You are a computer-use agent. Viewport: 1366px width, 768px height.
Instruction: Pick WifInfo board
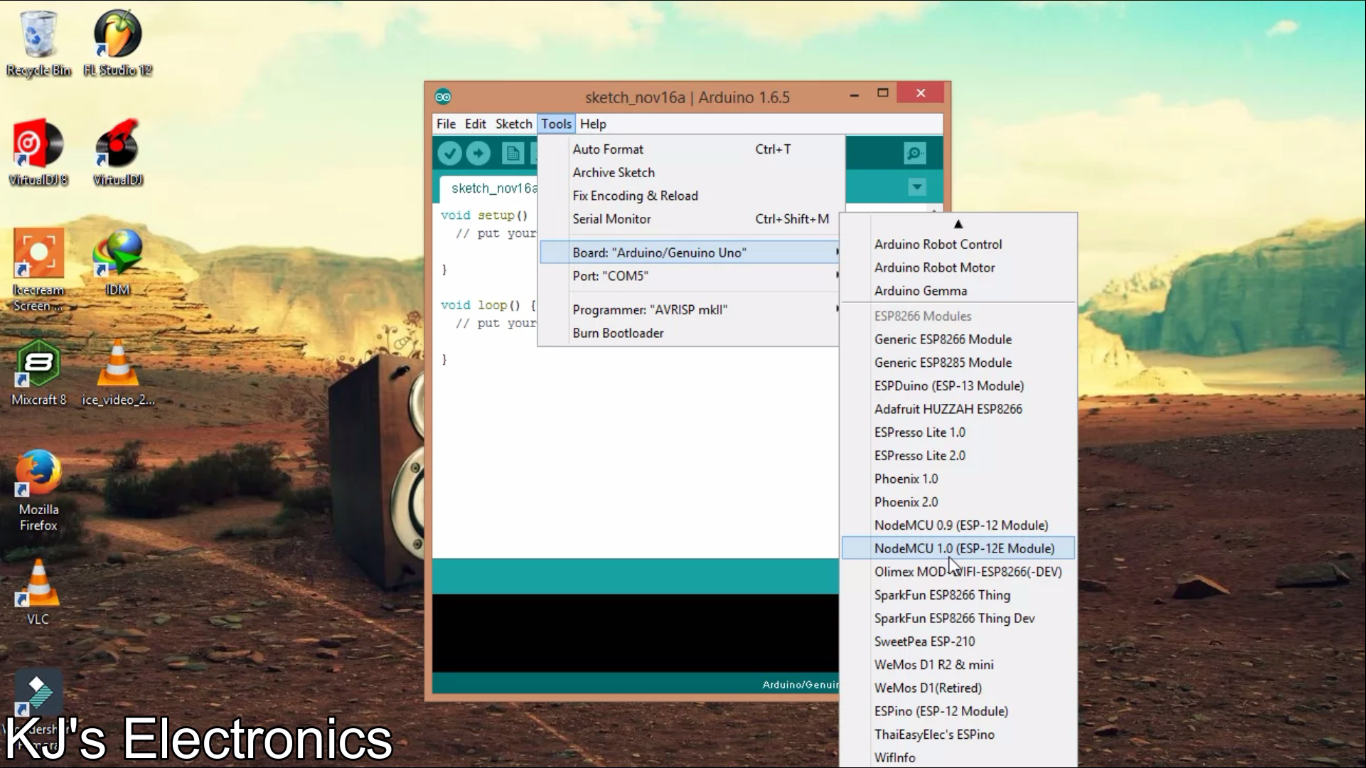959,757
